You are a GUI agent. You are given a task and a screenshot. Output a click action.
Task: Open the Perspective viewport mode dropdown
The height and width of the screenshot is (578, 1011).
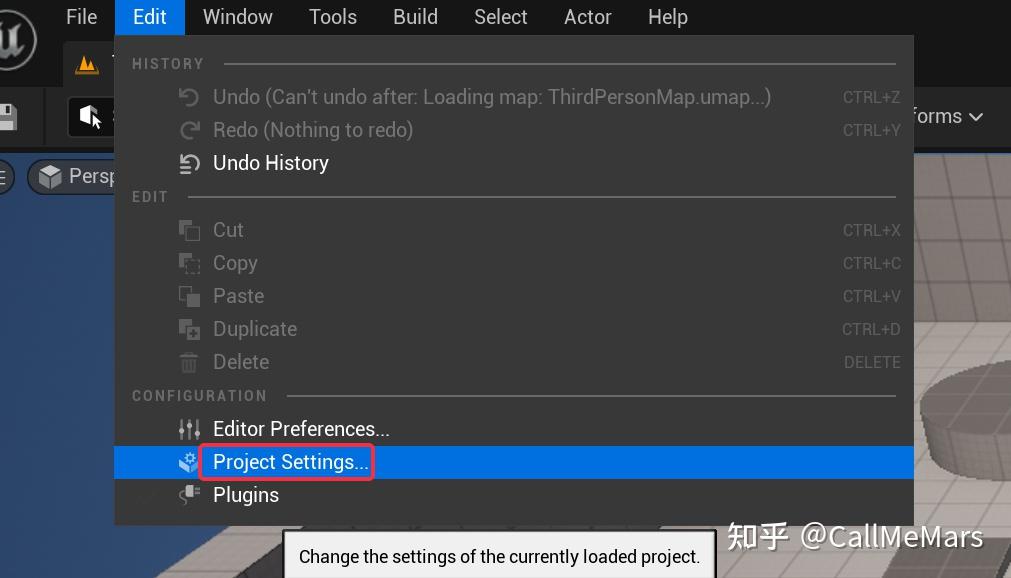click(x=71, y=176)
